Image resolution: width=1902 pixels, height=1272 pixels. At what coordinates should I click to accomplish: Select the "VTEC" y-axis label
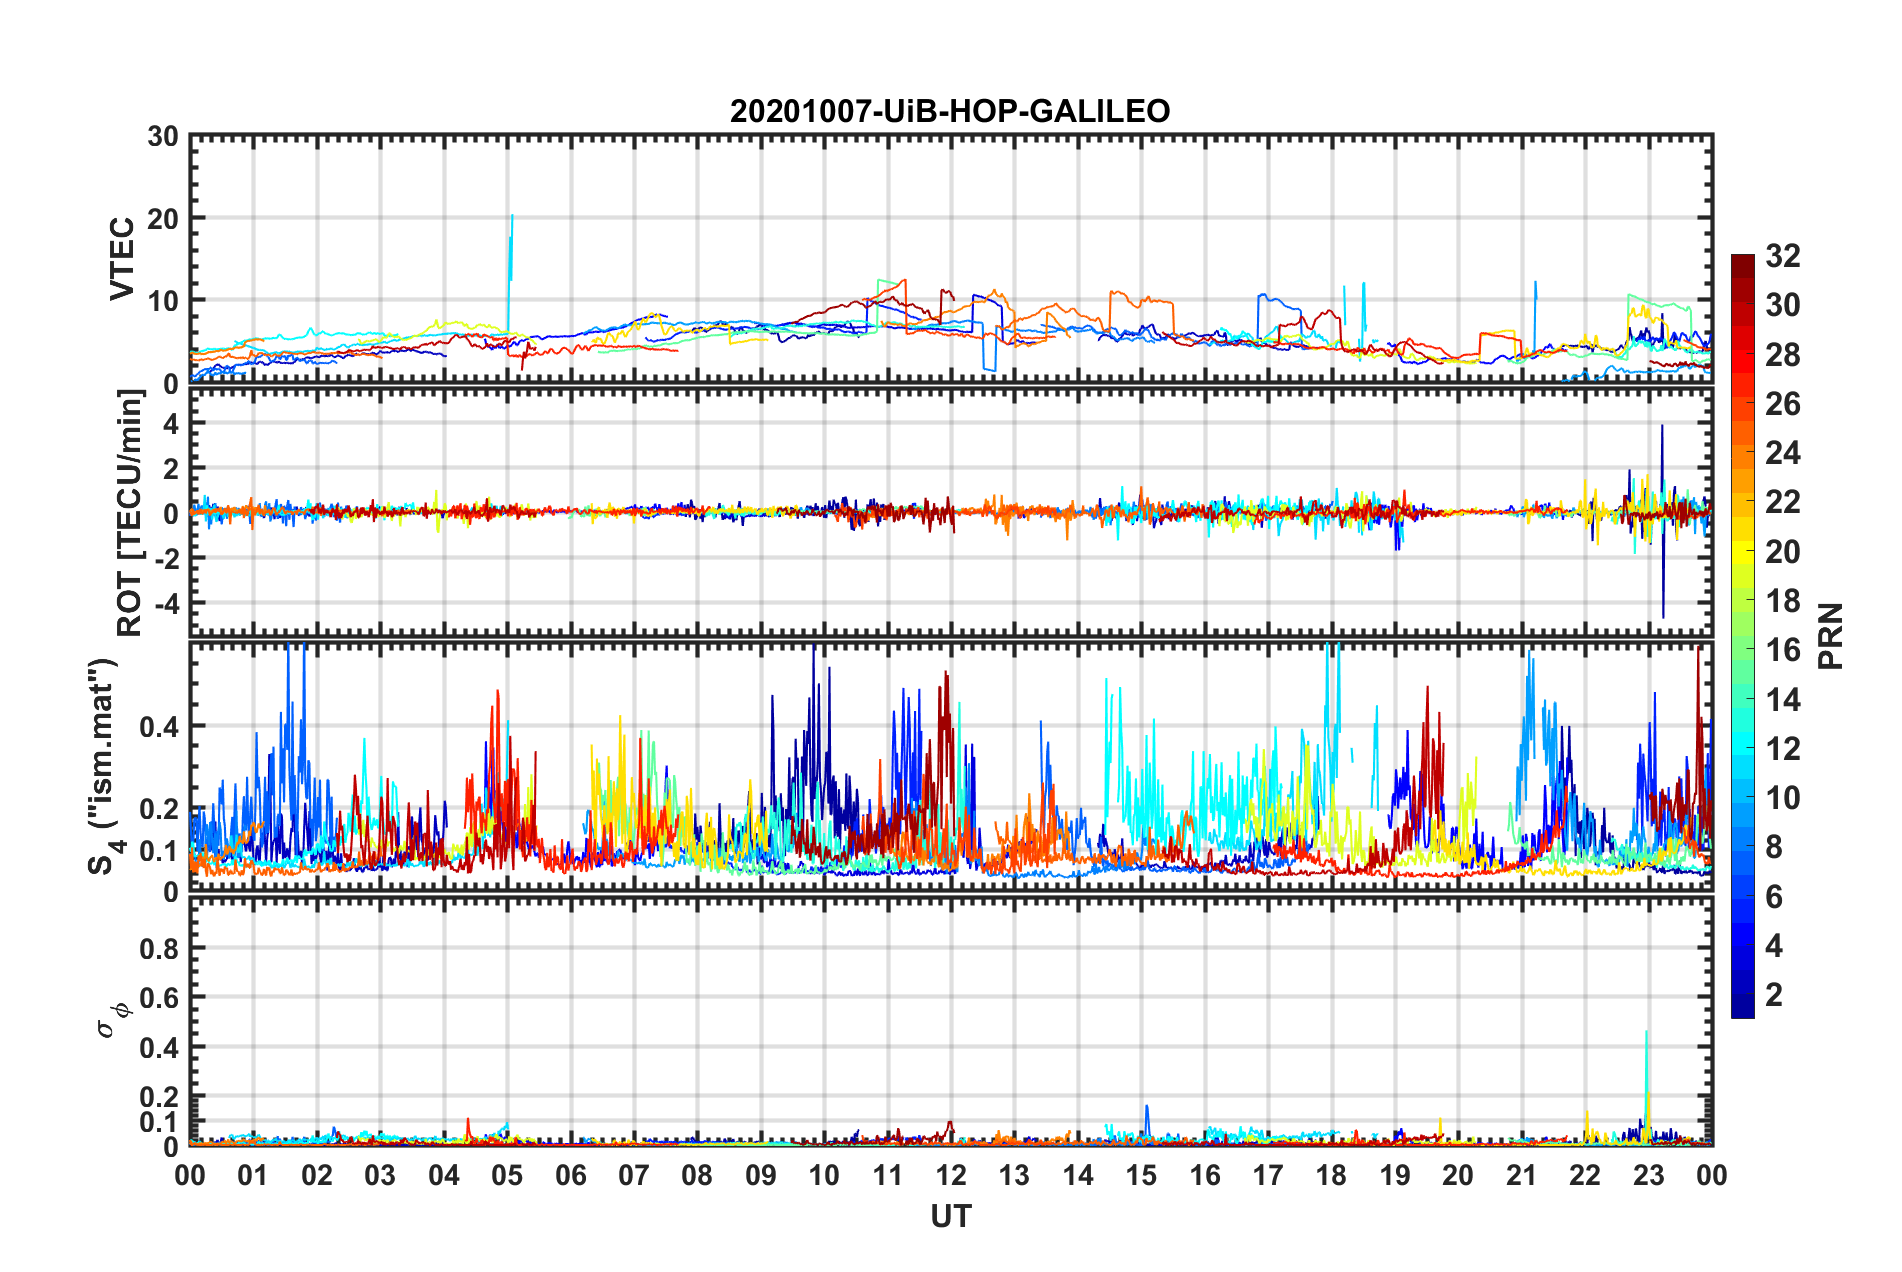point(122,259)
